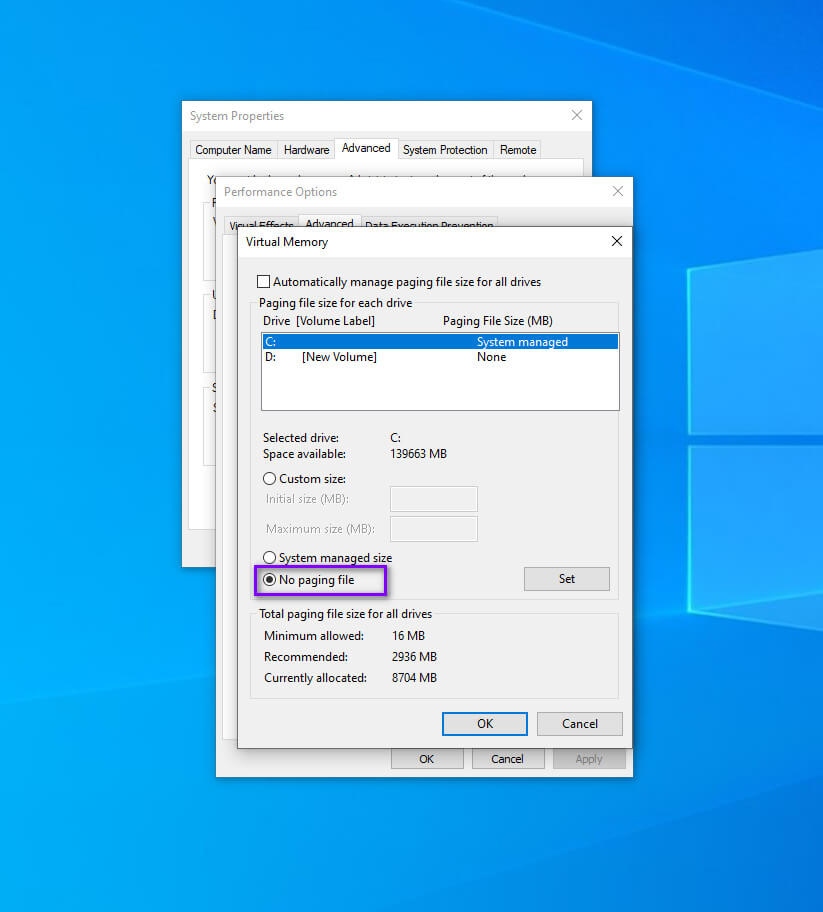Viewport: 823px width, 912px height.
Task: Open the System Protection tab
Action: [445, 149]
